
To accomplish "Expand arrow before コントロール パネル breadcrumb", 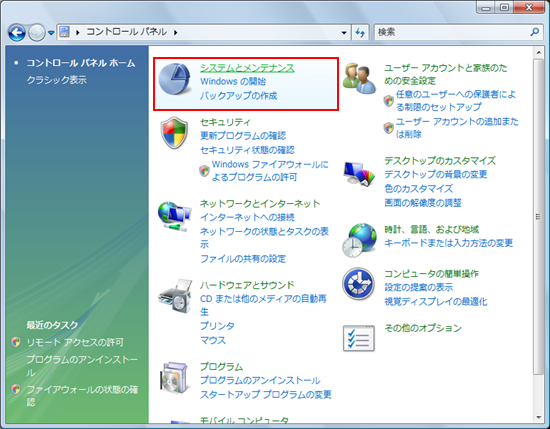I will [78, 33].
